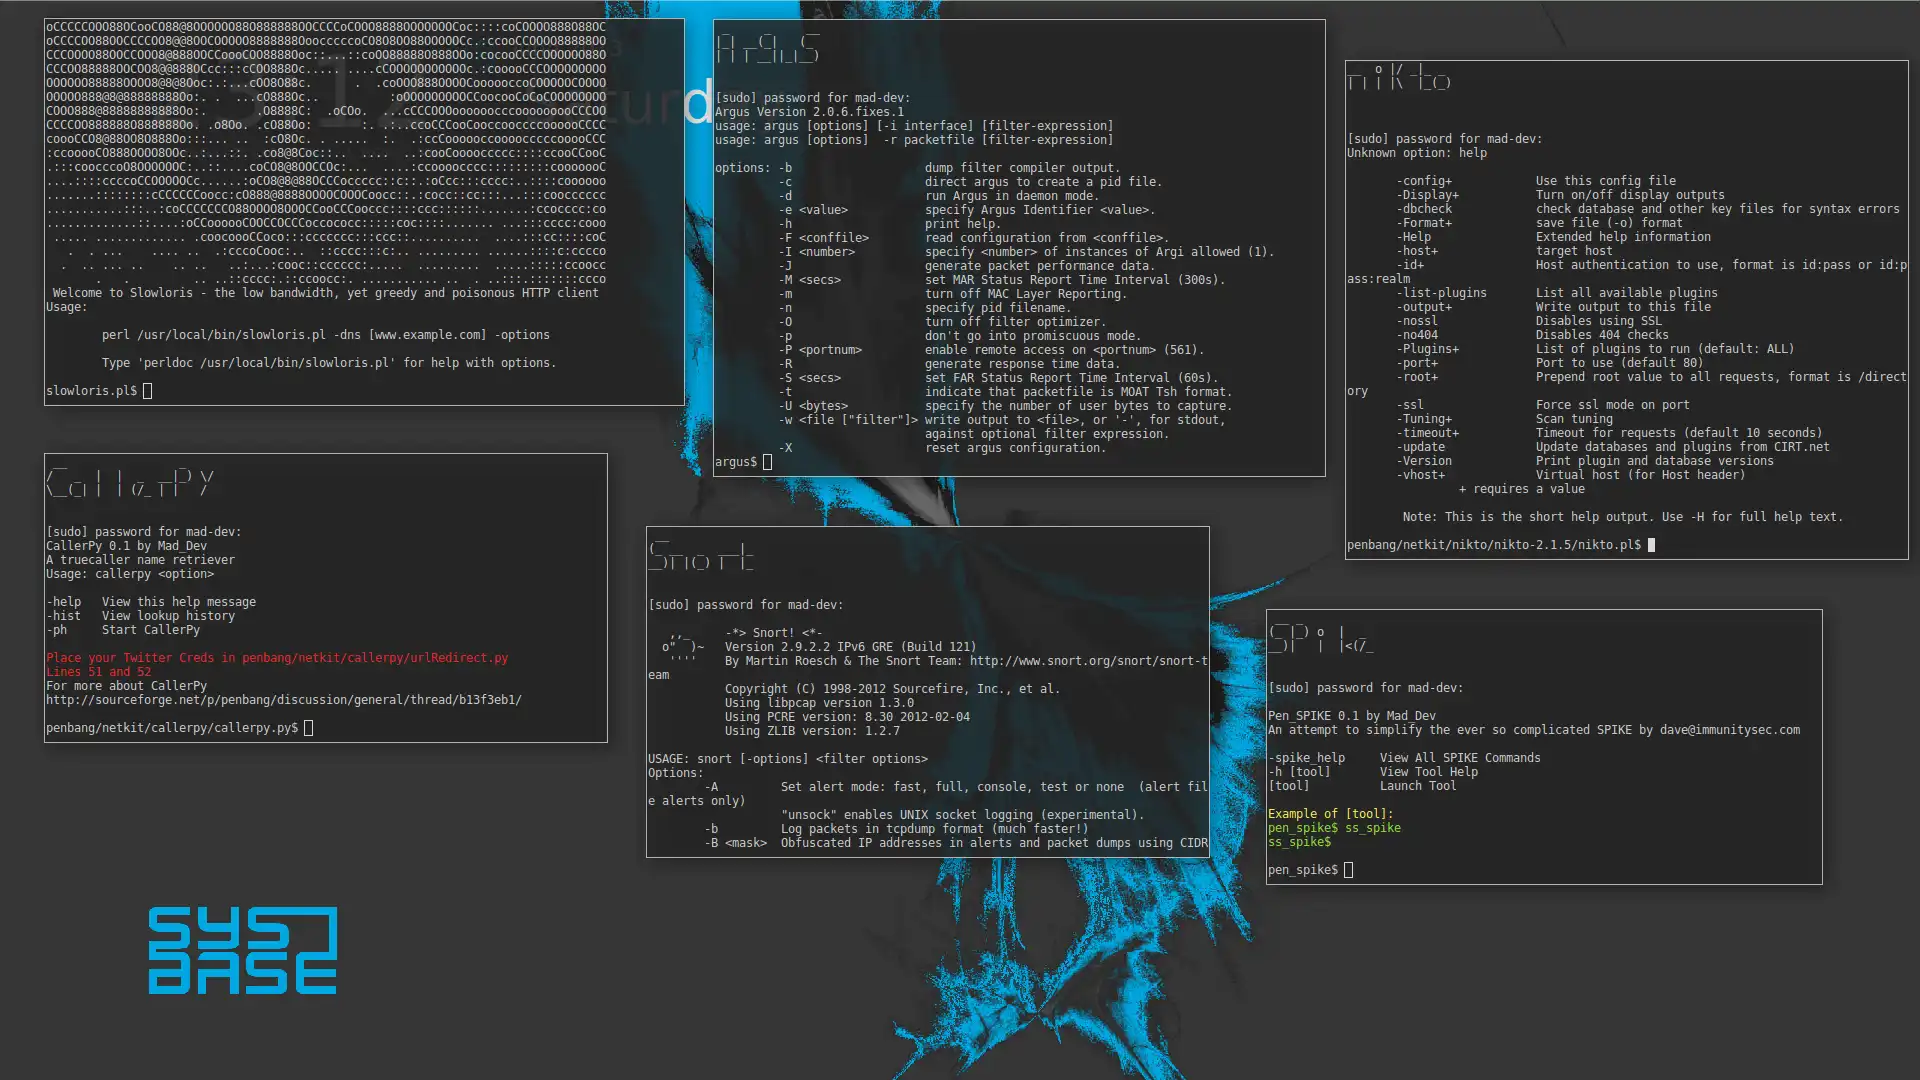Click the '-list-plugins' option in Nikto help
The width and height of the screenshot is (1920, 1080).
(x=1441, y=293)
